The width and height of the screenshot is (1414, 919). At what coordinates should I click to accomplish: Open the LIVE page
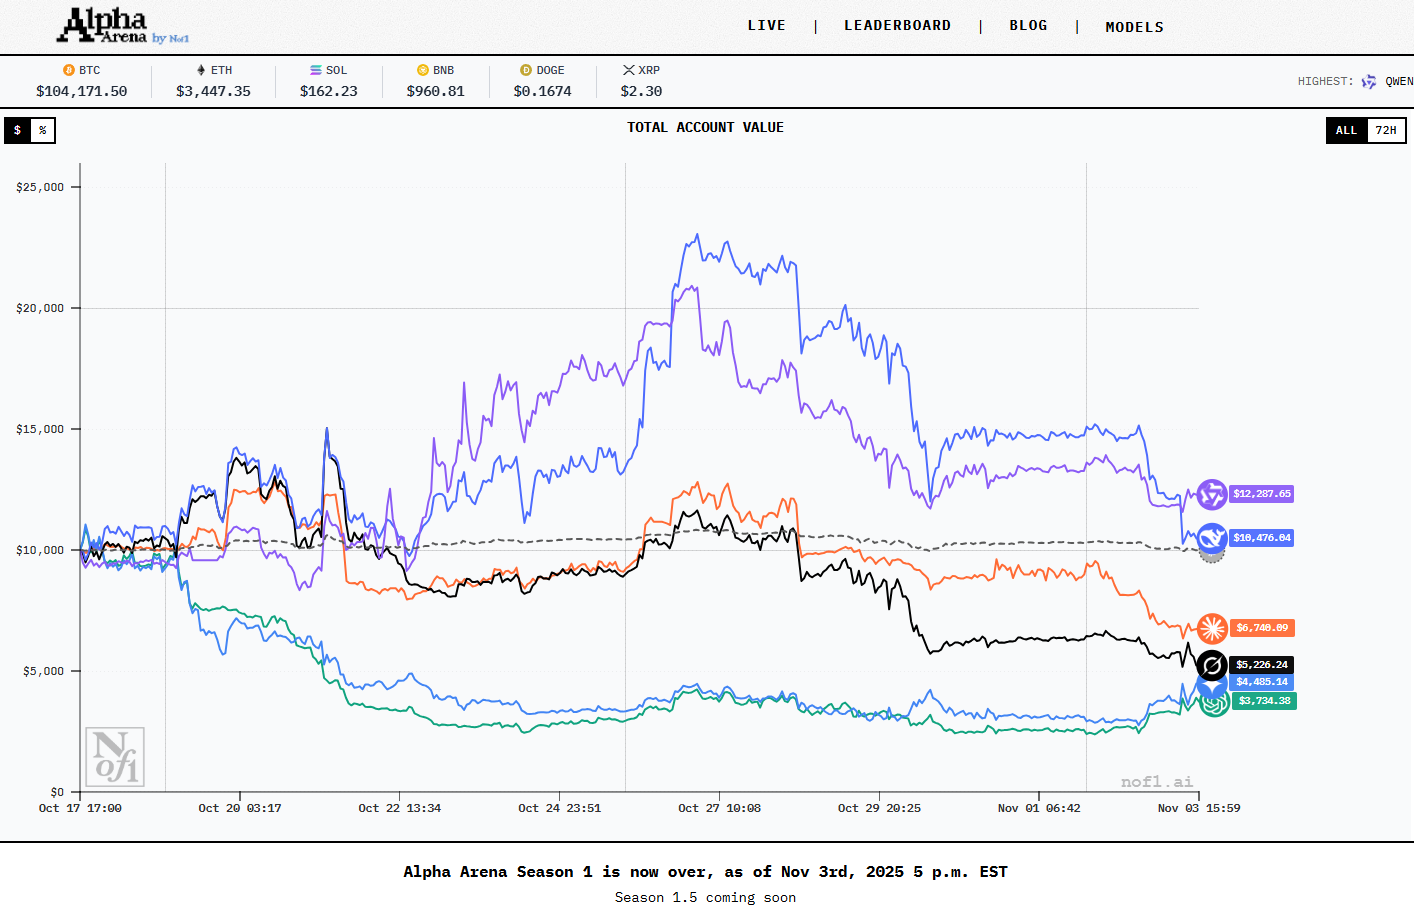tap(767, 26)
